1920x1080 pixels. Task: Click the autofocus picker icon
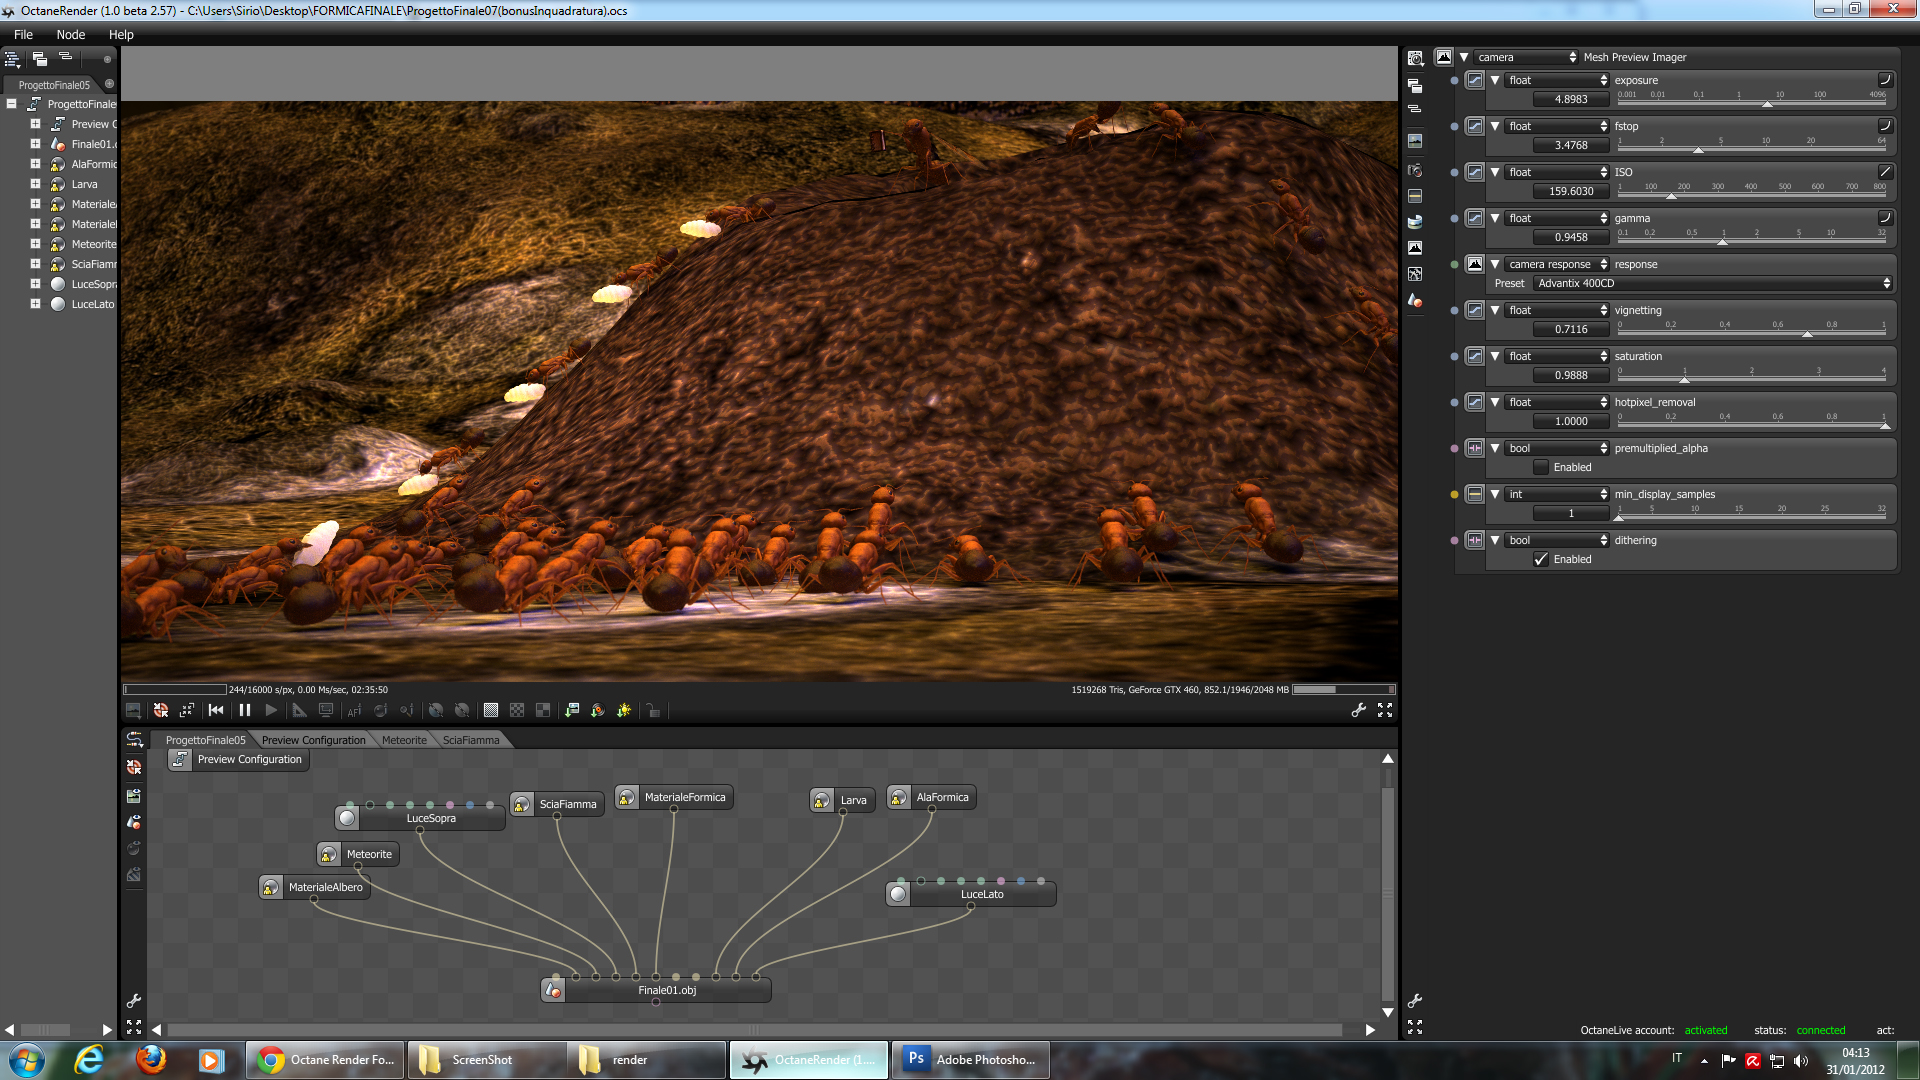(x=354, y=710)
